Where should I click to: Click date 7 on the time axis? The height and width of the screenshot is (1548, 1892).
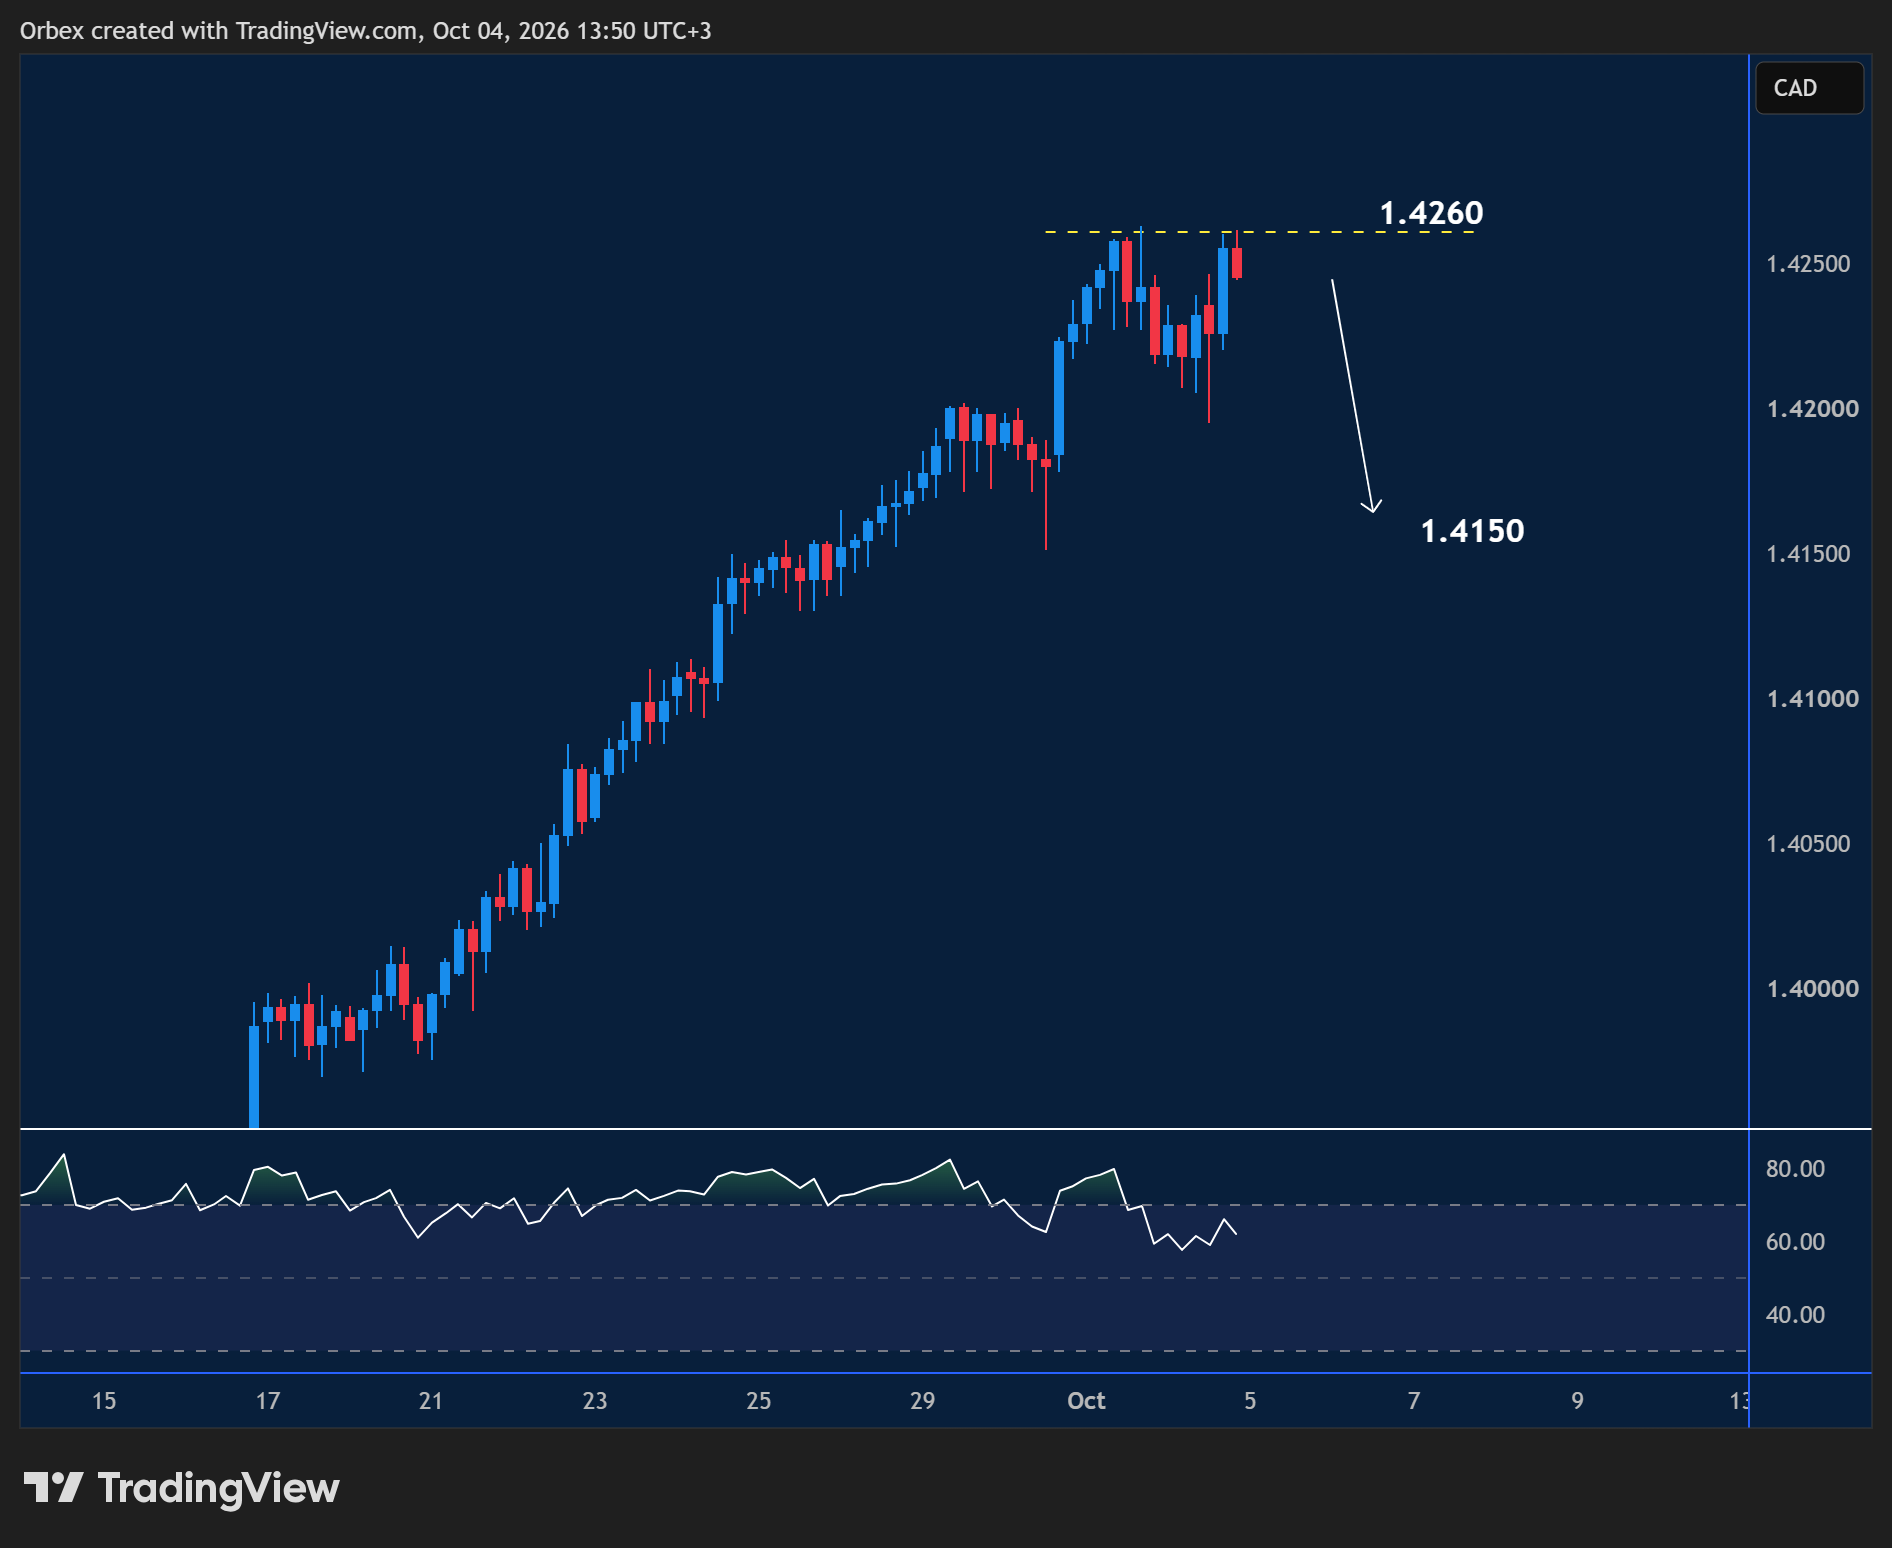click(x=1414, y=1401)
